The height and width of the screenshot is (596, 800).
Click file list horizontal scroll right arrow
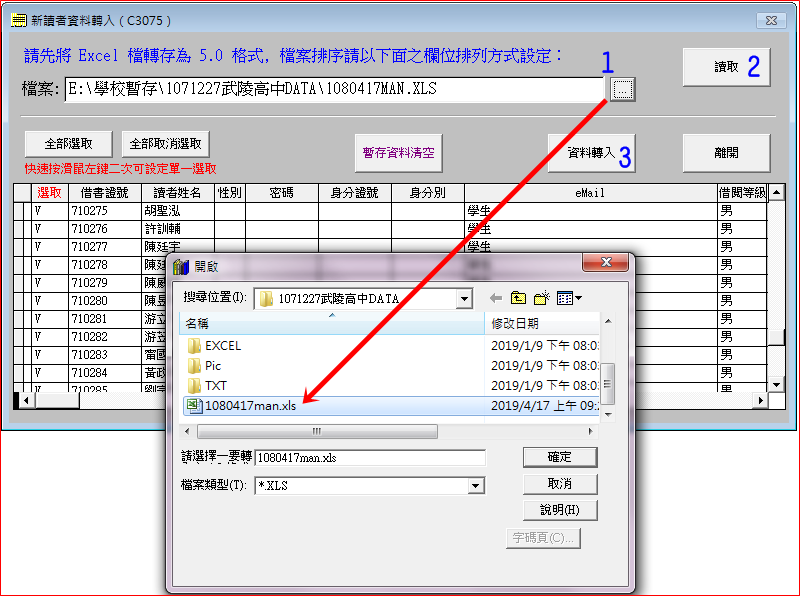[590, 432]
